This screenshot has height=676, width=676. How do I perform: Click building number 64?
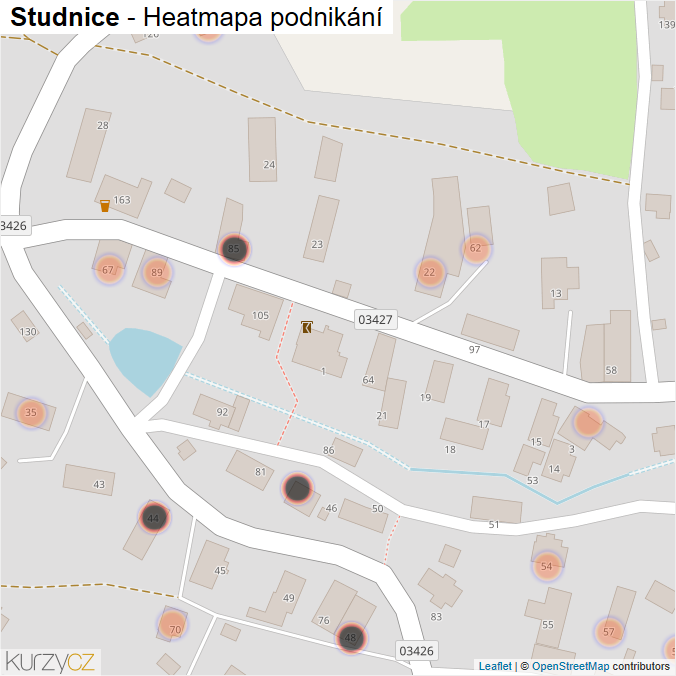[368, 380]
